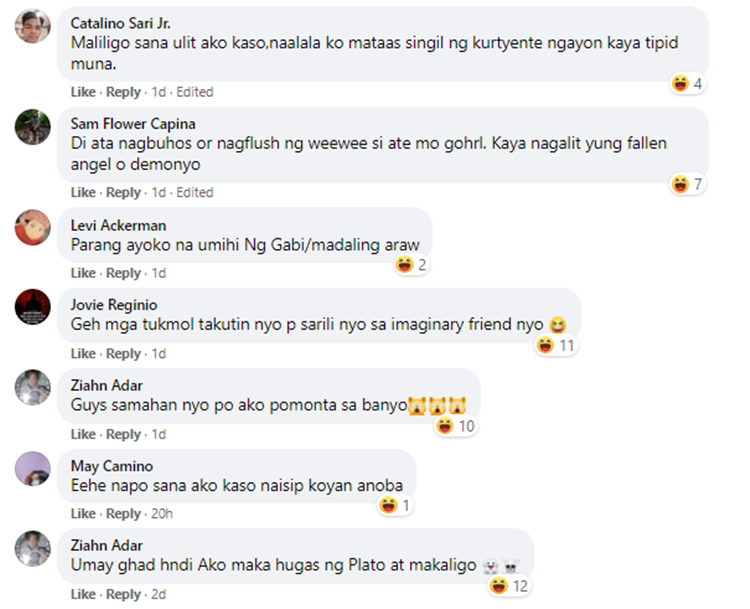
Task: Open May Camino's profile picture
Action: click(x=33, y=469)
